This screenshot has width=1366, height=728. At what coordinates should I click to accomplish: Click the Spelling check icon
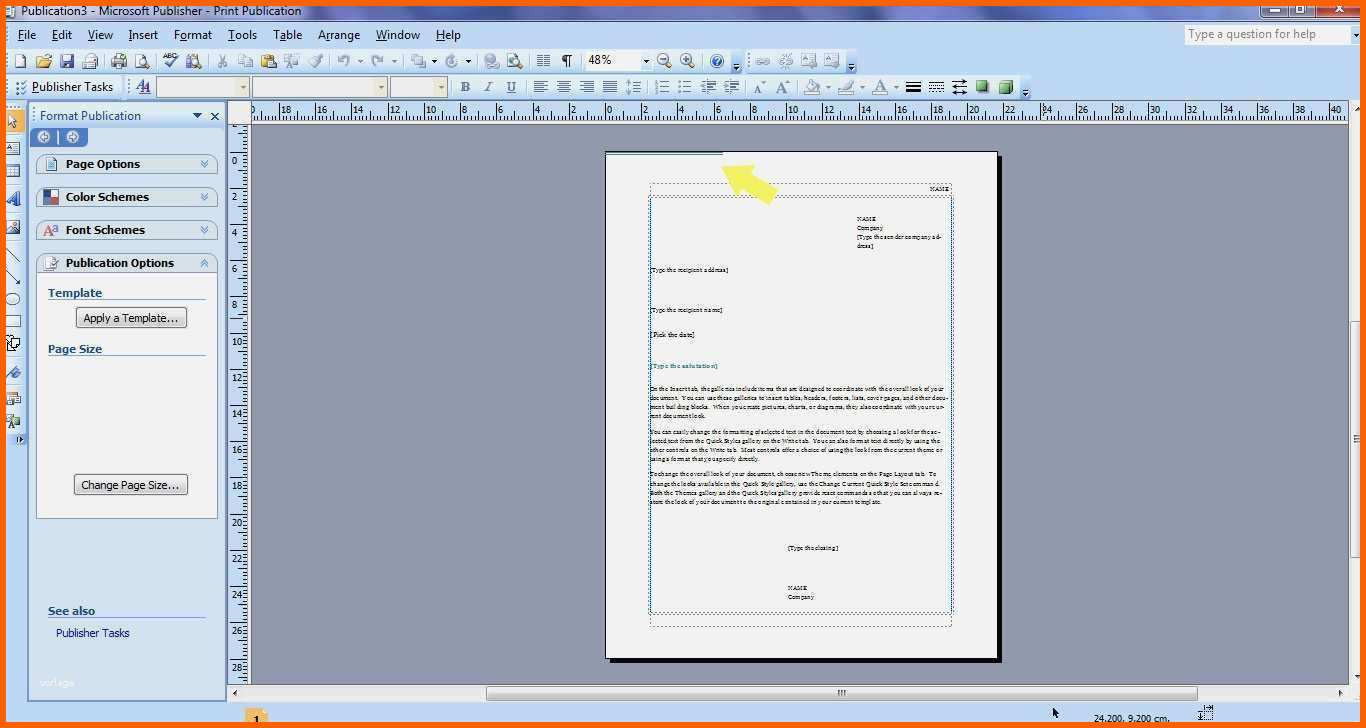[x=171, y=61]
